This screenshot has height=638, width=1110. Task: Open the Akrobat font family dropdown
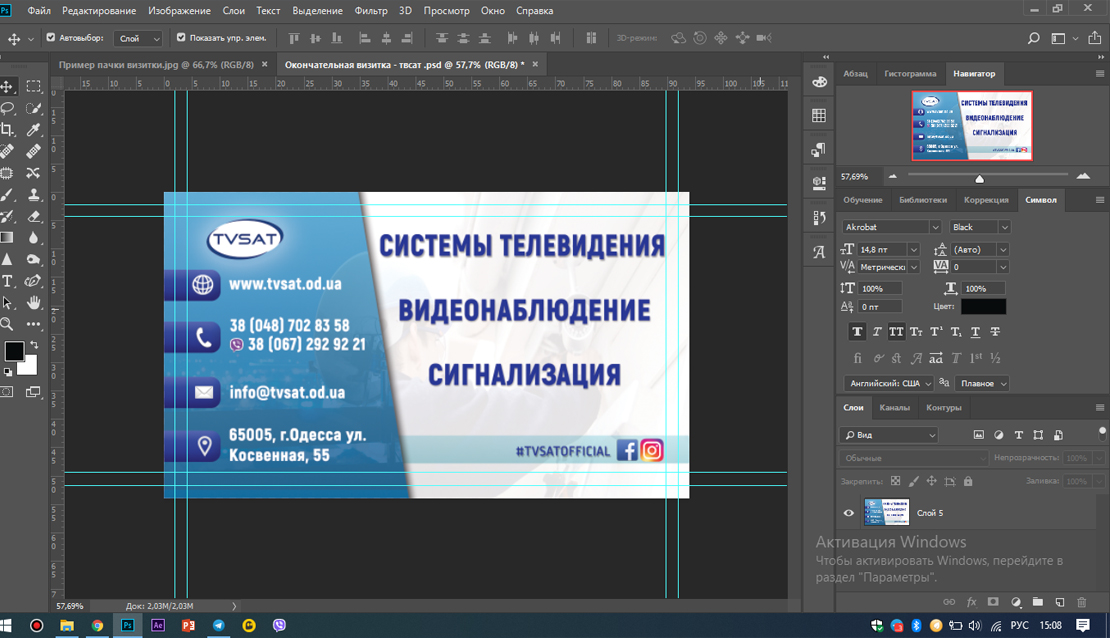coord(891,227)
